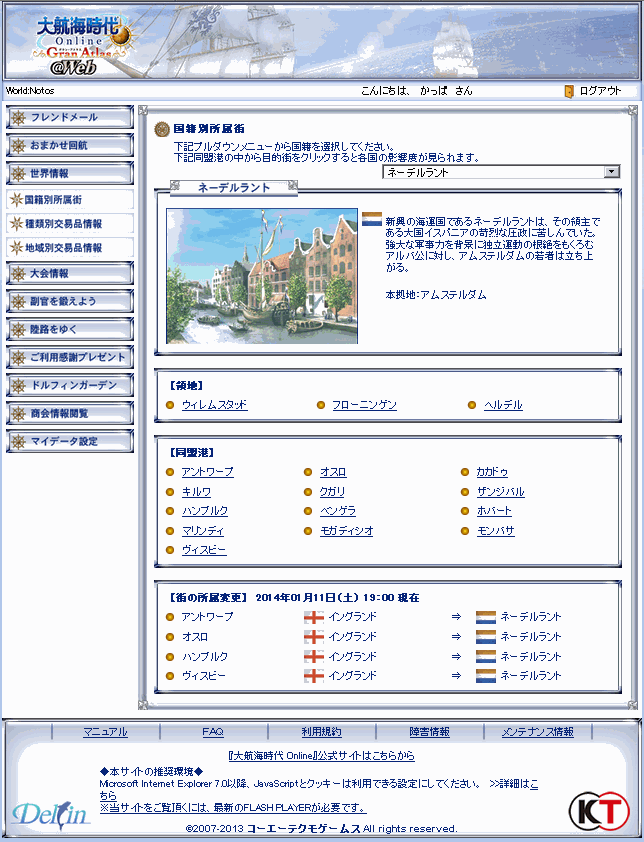Click the ネーデルラント nationality combo box

coord(501,172)
